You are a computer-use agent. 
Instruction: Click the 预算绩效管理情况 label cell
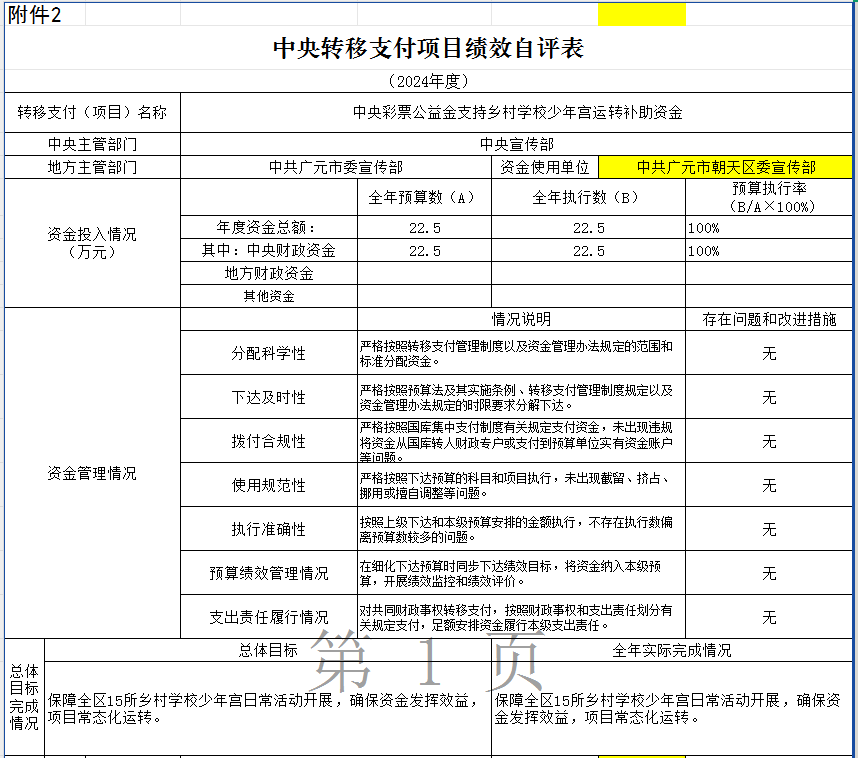pyautogui.click(x=268, y=573)
